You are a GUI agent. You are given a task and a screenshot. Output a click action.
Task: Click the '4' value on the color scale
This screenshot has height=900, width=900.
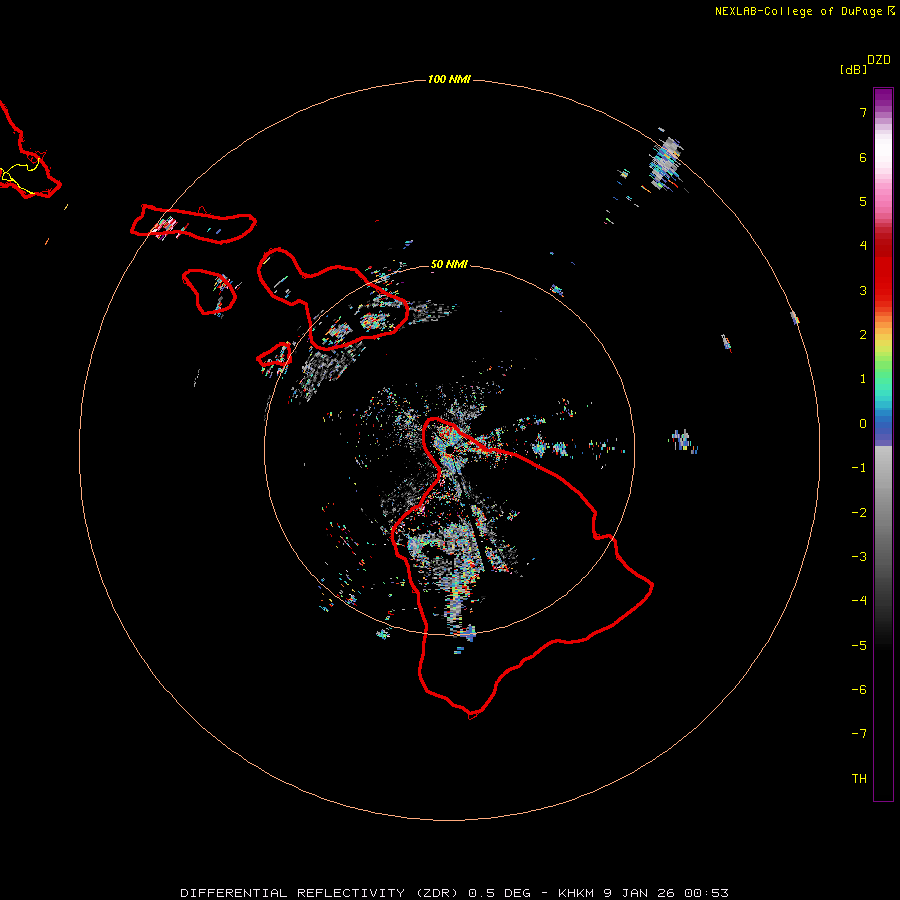pos(863,246)
